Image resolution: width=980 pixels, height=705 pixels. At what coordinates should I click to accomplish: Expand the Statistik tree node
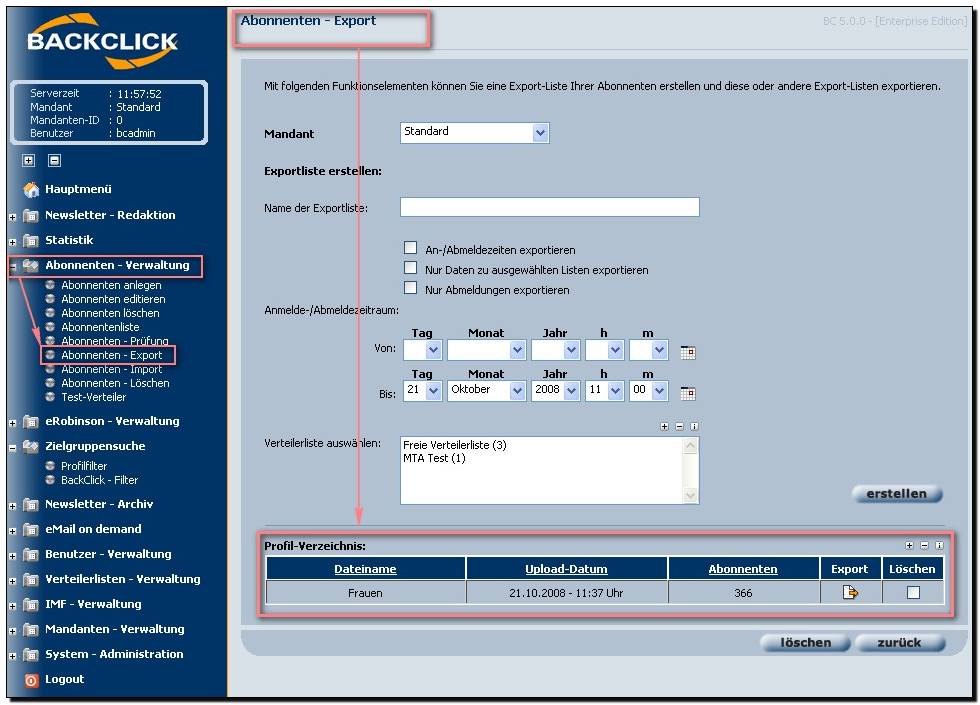click(13, 241)
